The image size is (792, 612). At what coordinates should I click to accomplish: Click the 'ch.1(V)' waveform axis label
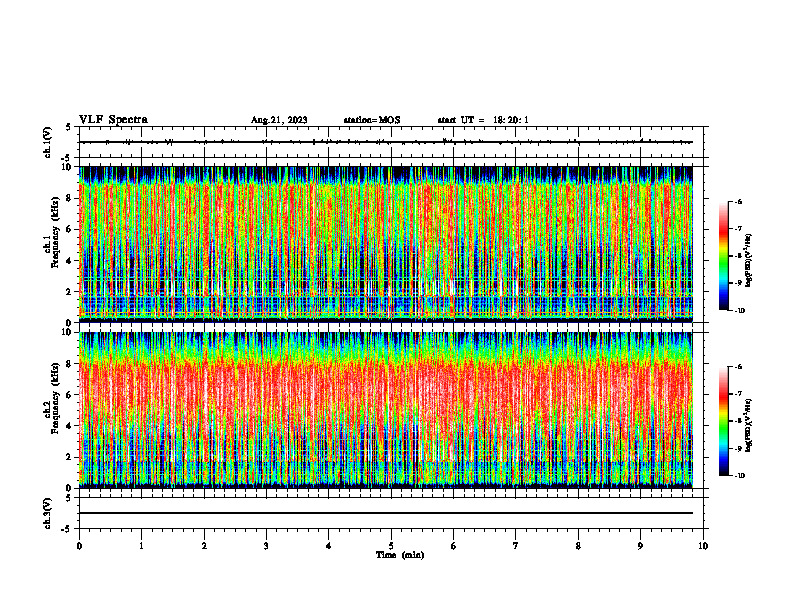coord(48,142)
